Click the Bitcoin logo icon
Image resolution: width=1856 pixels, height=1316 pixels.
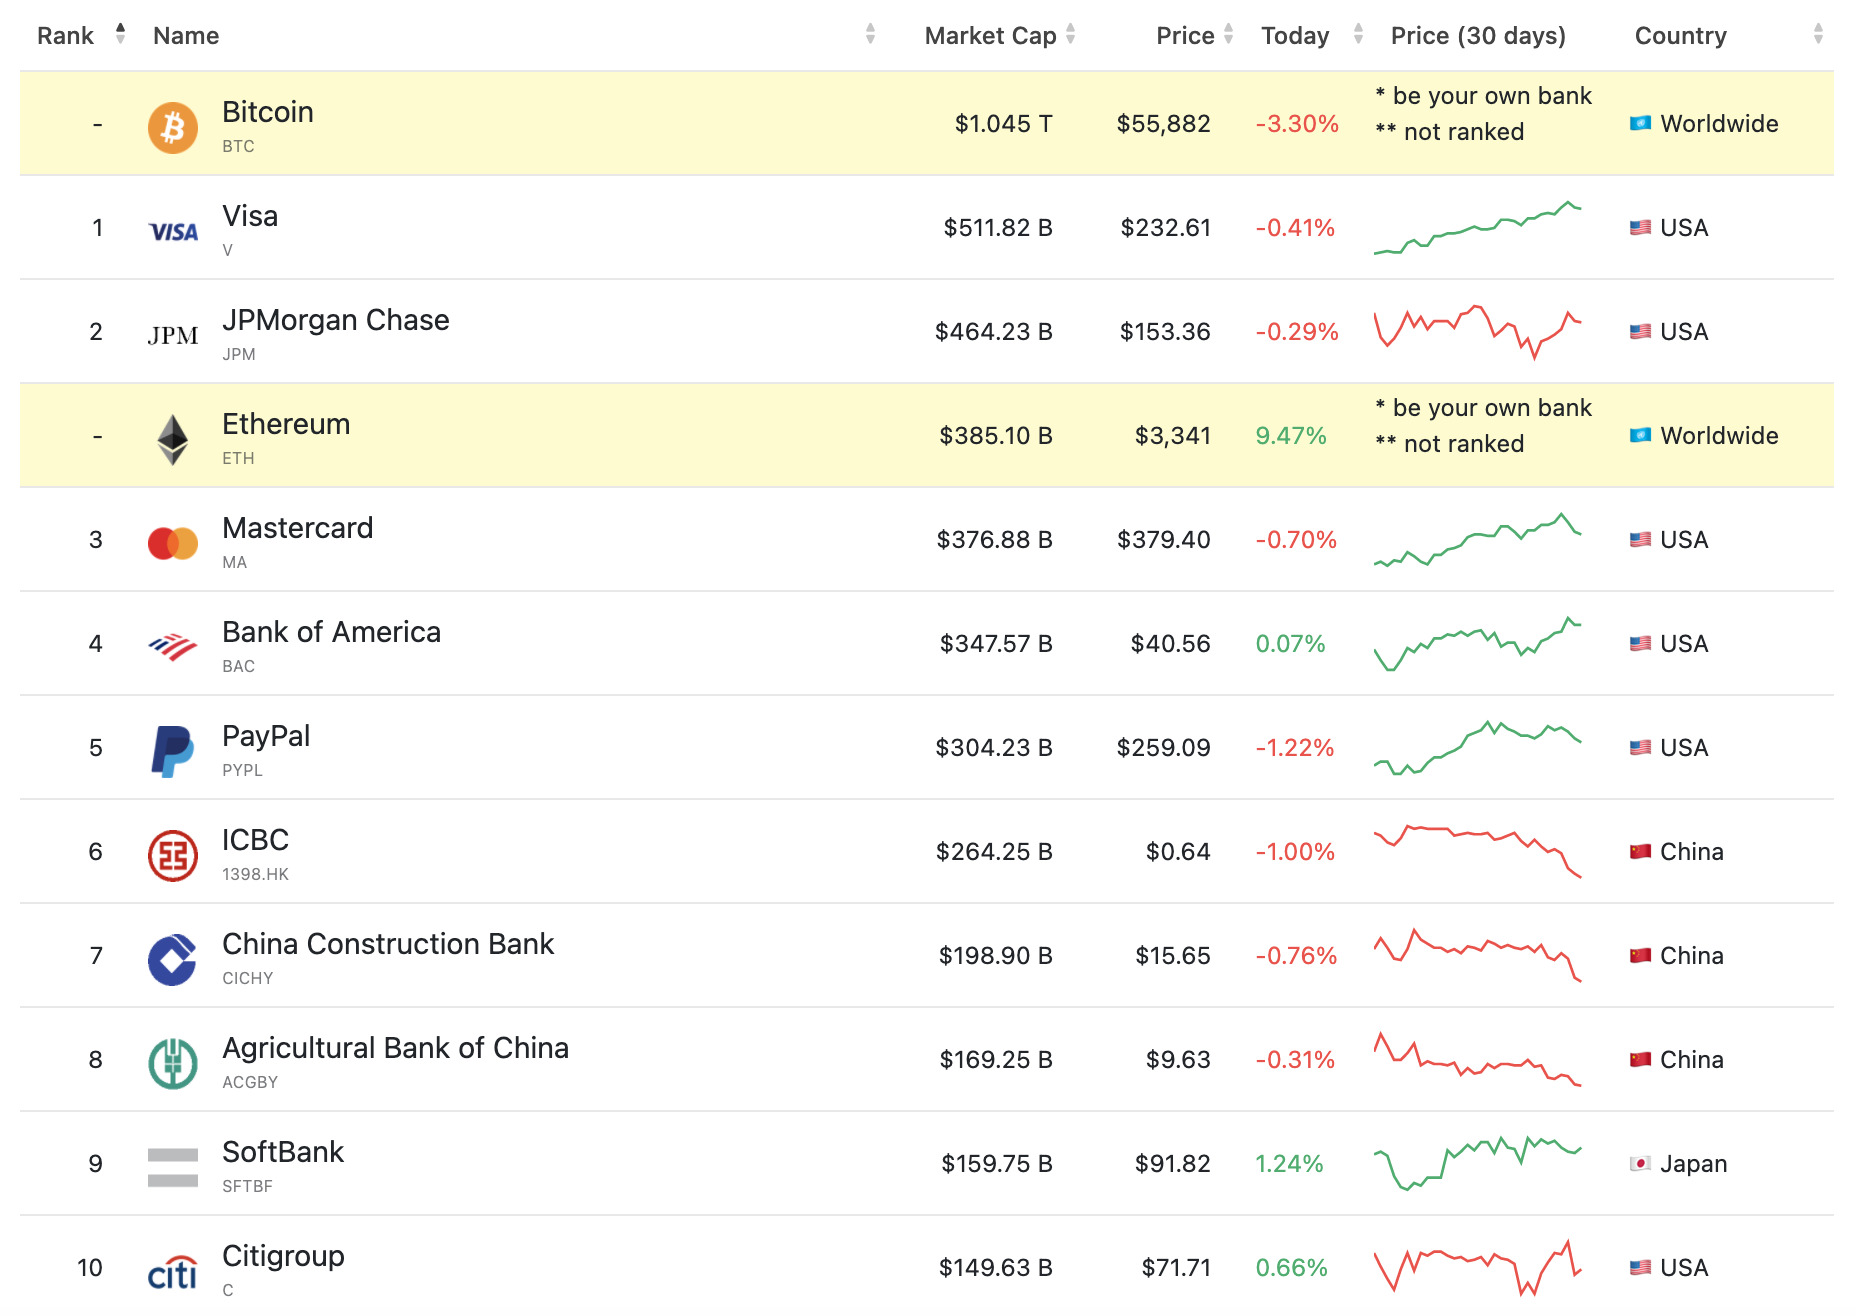[173, 128]
